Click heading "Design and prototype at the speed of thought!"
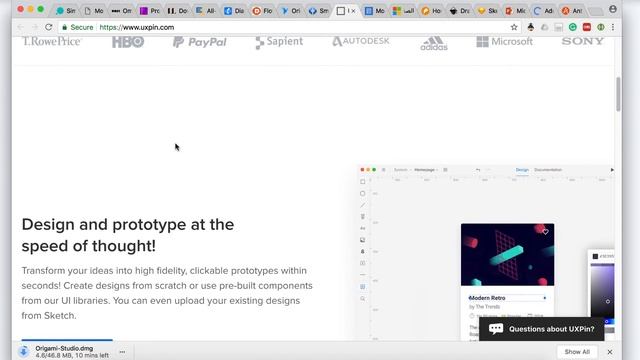 coord(128,235)
